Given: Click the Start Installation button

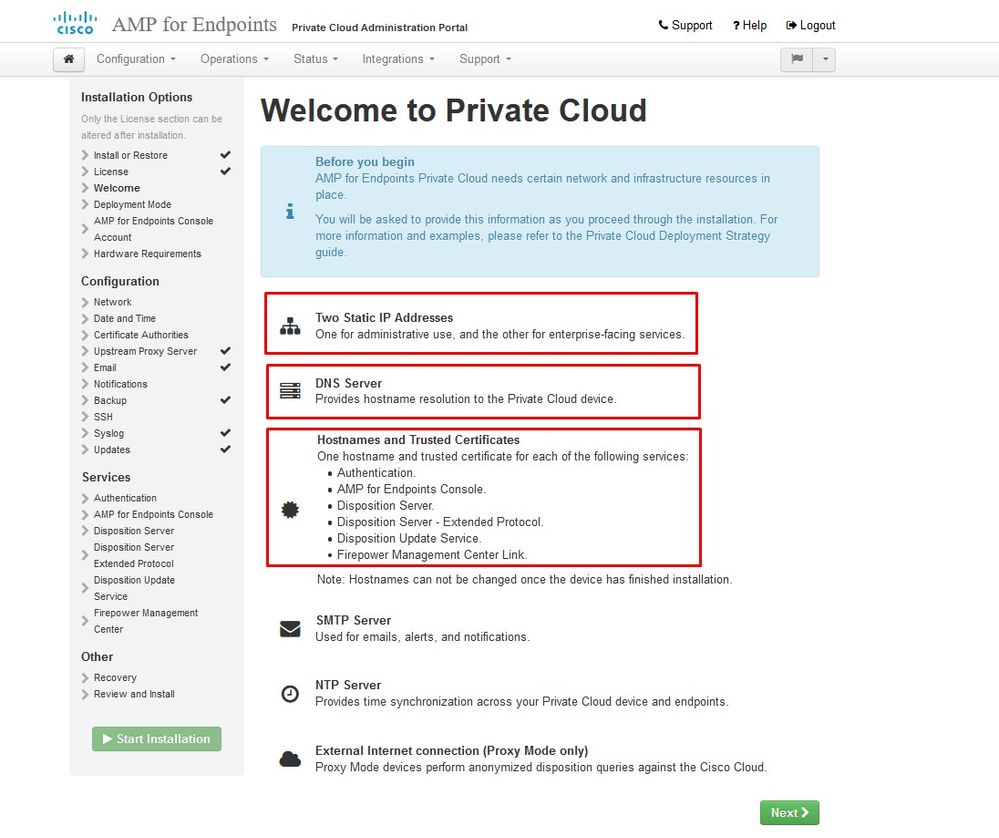Looking at the screenshot, I should [157, 739].
